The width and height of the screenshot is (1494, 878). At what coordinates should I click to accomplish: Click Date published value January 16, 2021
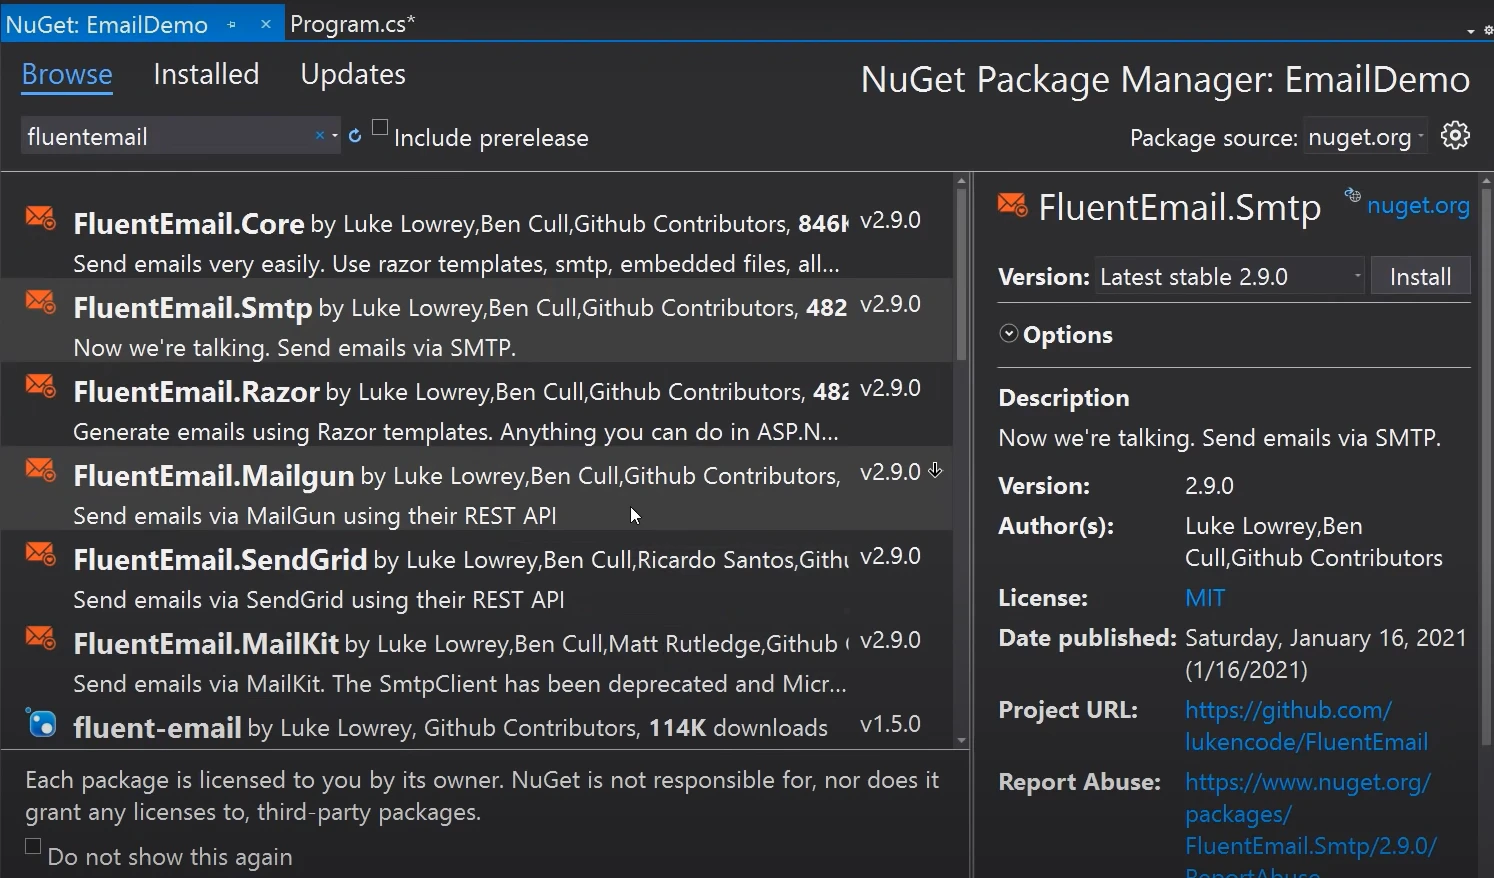pyautogui.click(x=1326, y=653)
